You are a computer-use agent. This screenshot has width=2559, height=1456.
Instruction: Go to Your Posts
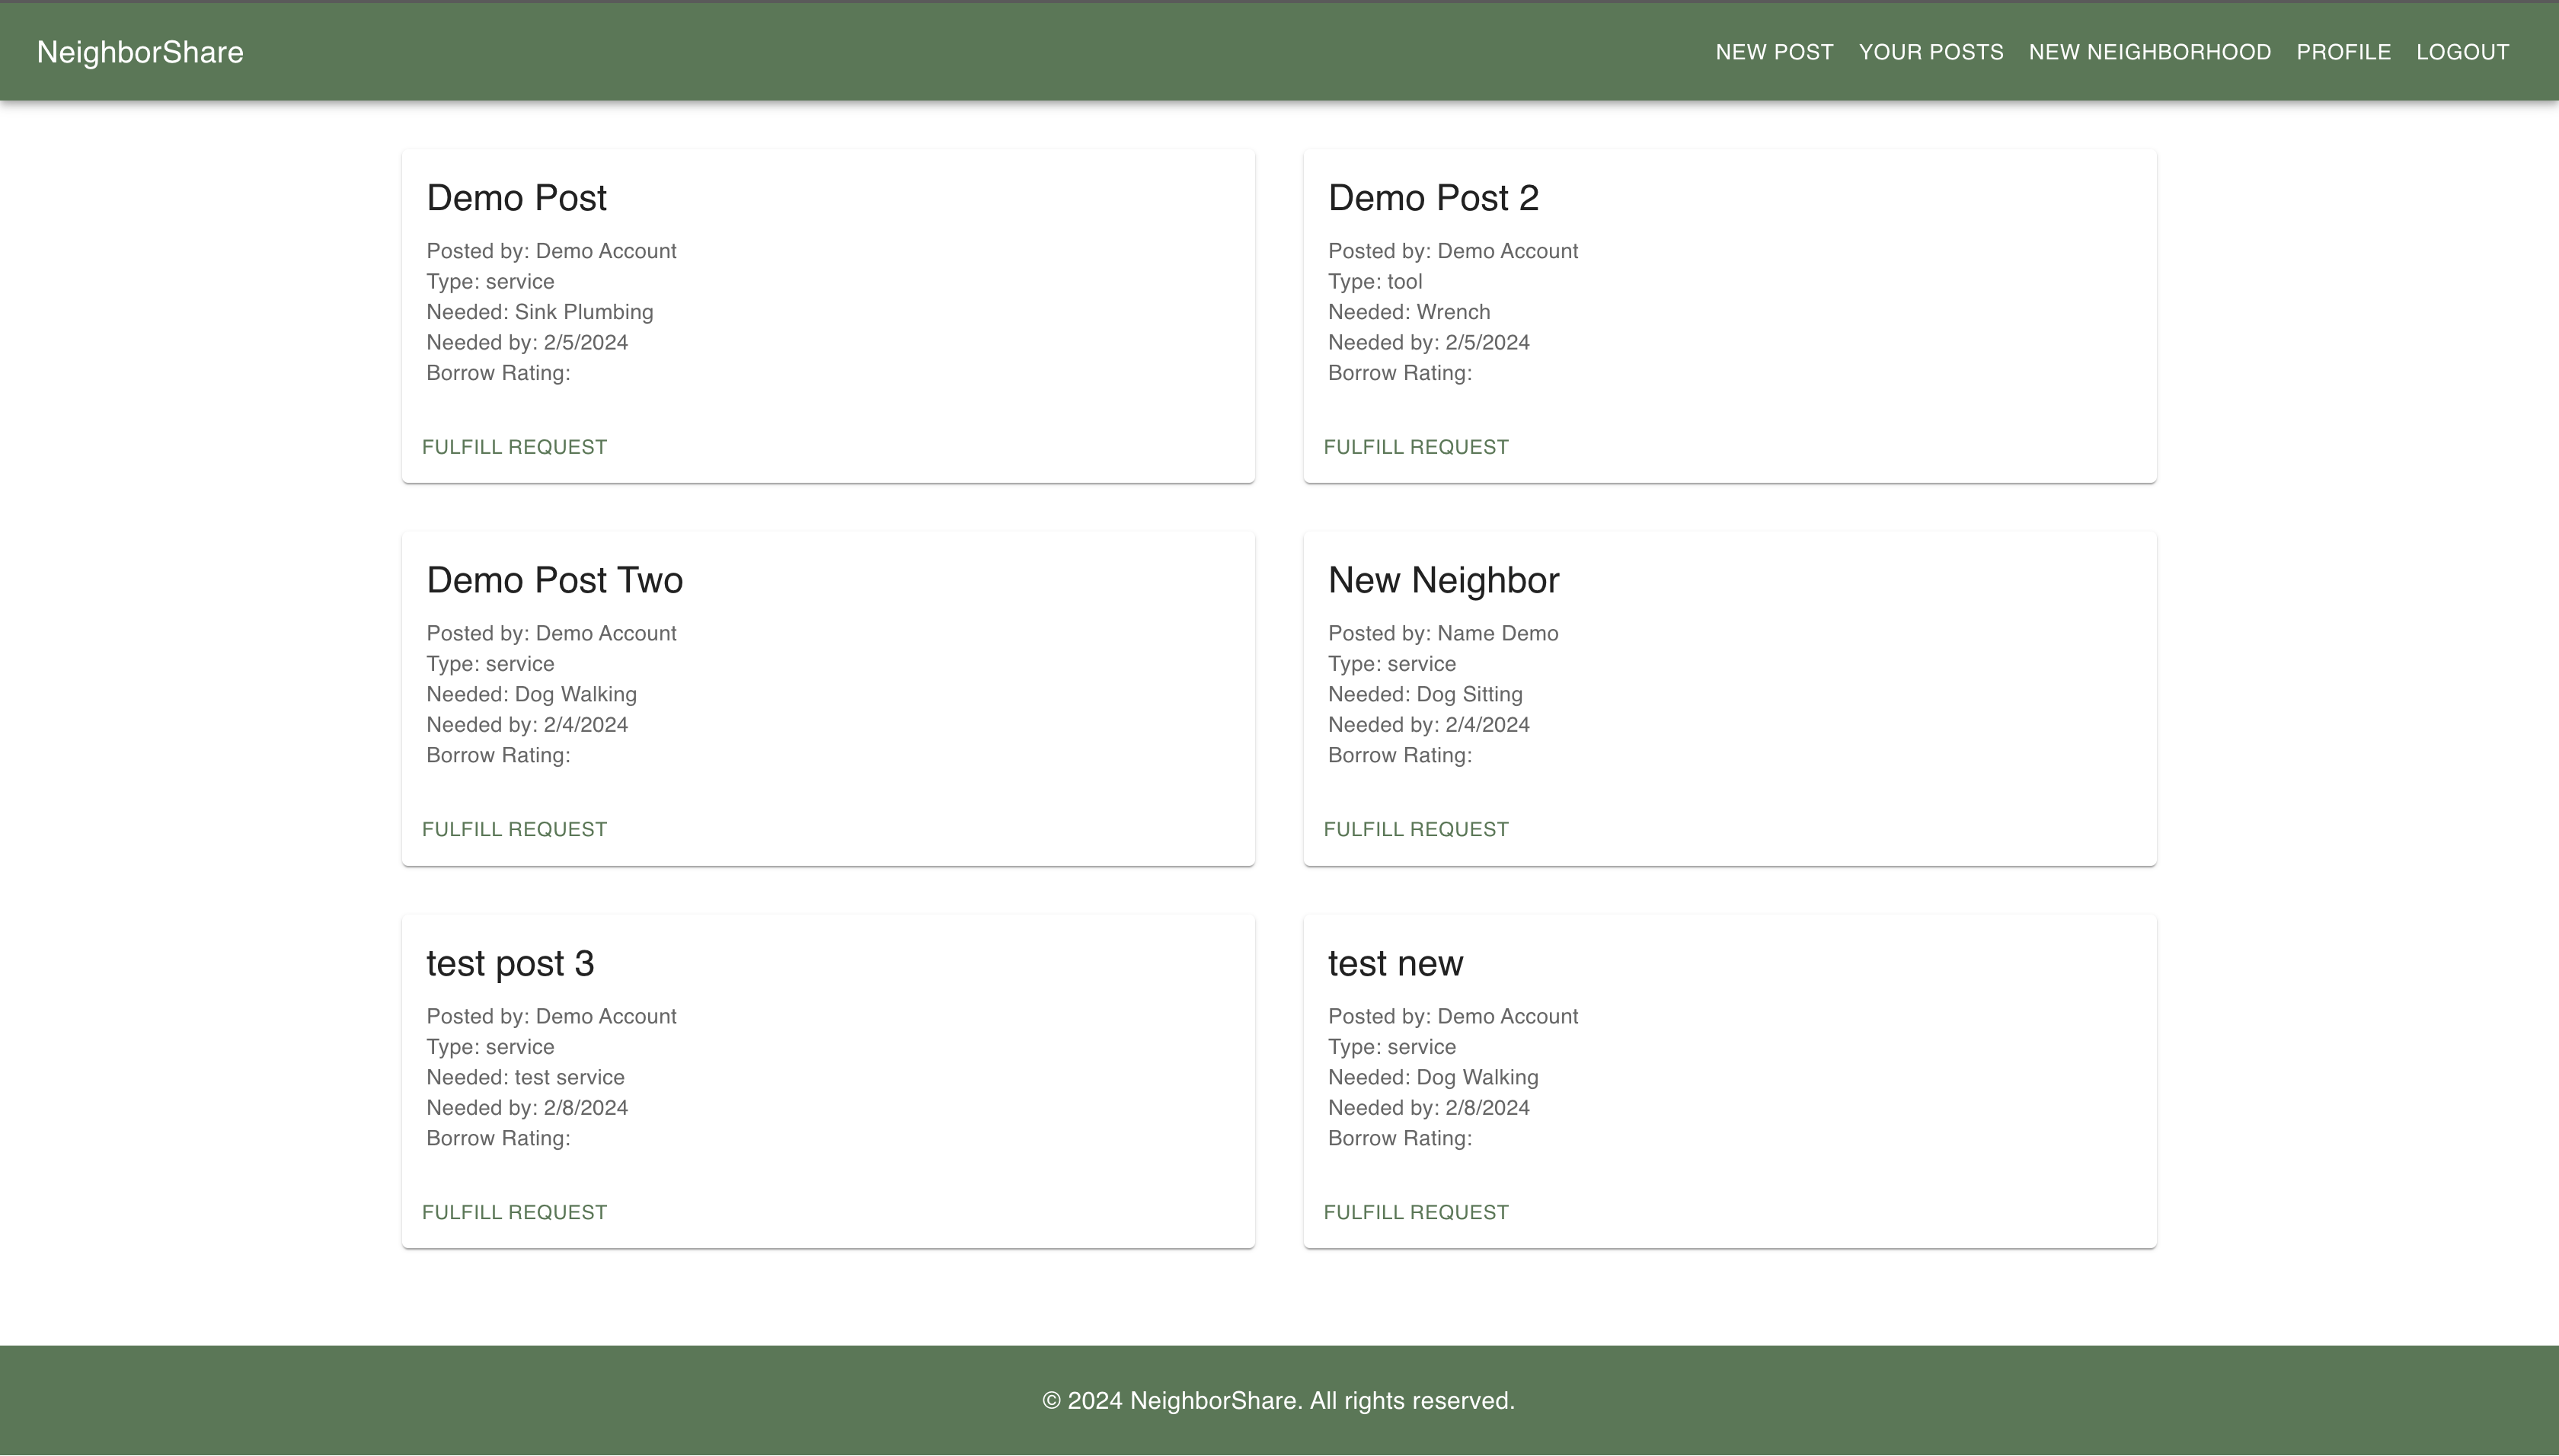1930,52
